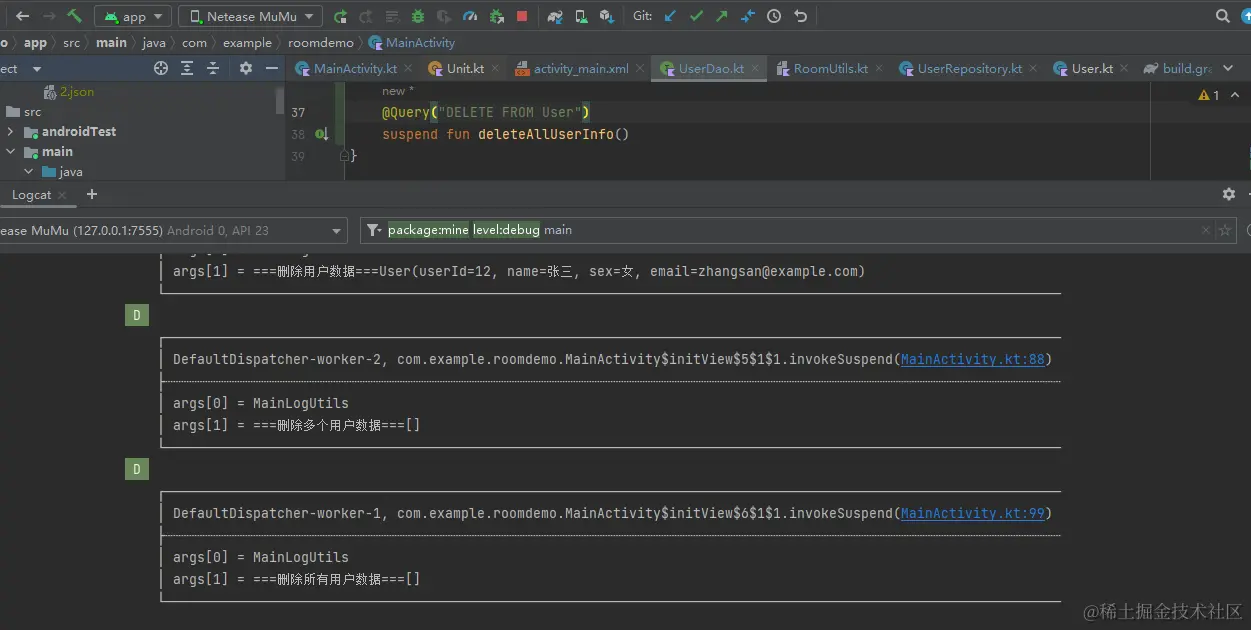The width and height of the screenshot is (1251, 630).
Task: Click the Expand All icon in Project panel
Action: pos(187,68)
